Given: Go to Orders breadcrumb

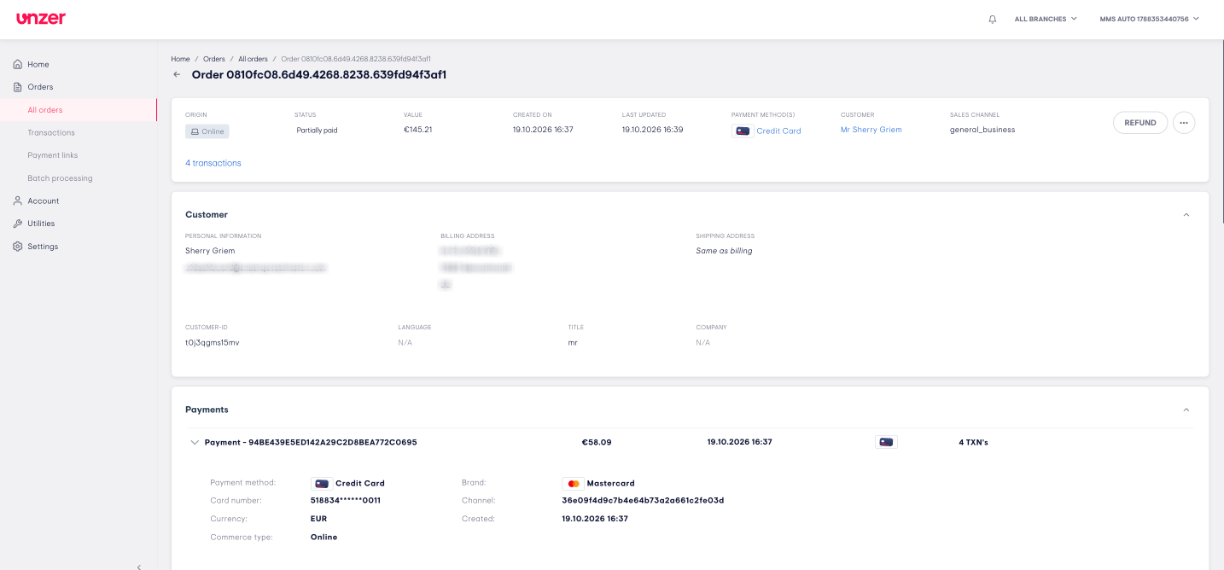Looking at the screenshot, I should 214,59.
